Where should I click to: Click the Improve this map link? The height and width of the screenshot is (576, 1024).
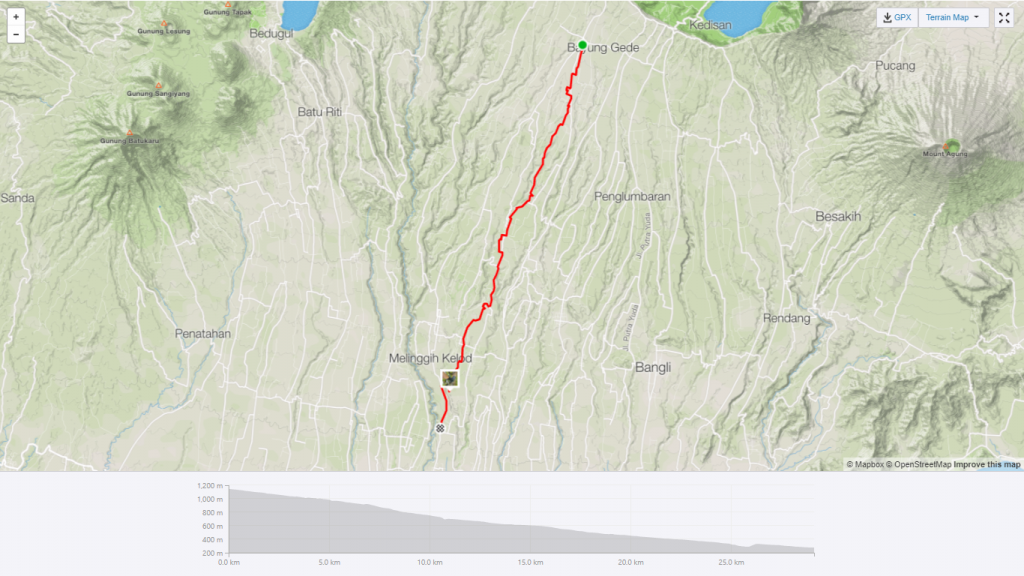click(987, 464)
